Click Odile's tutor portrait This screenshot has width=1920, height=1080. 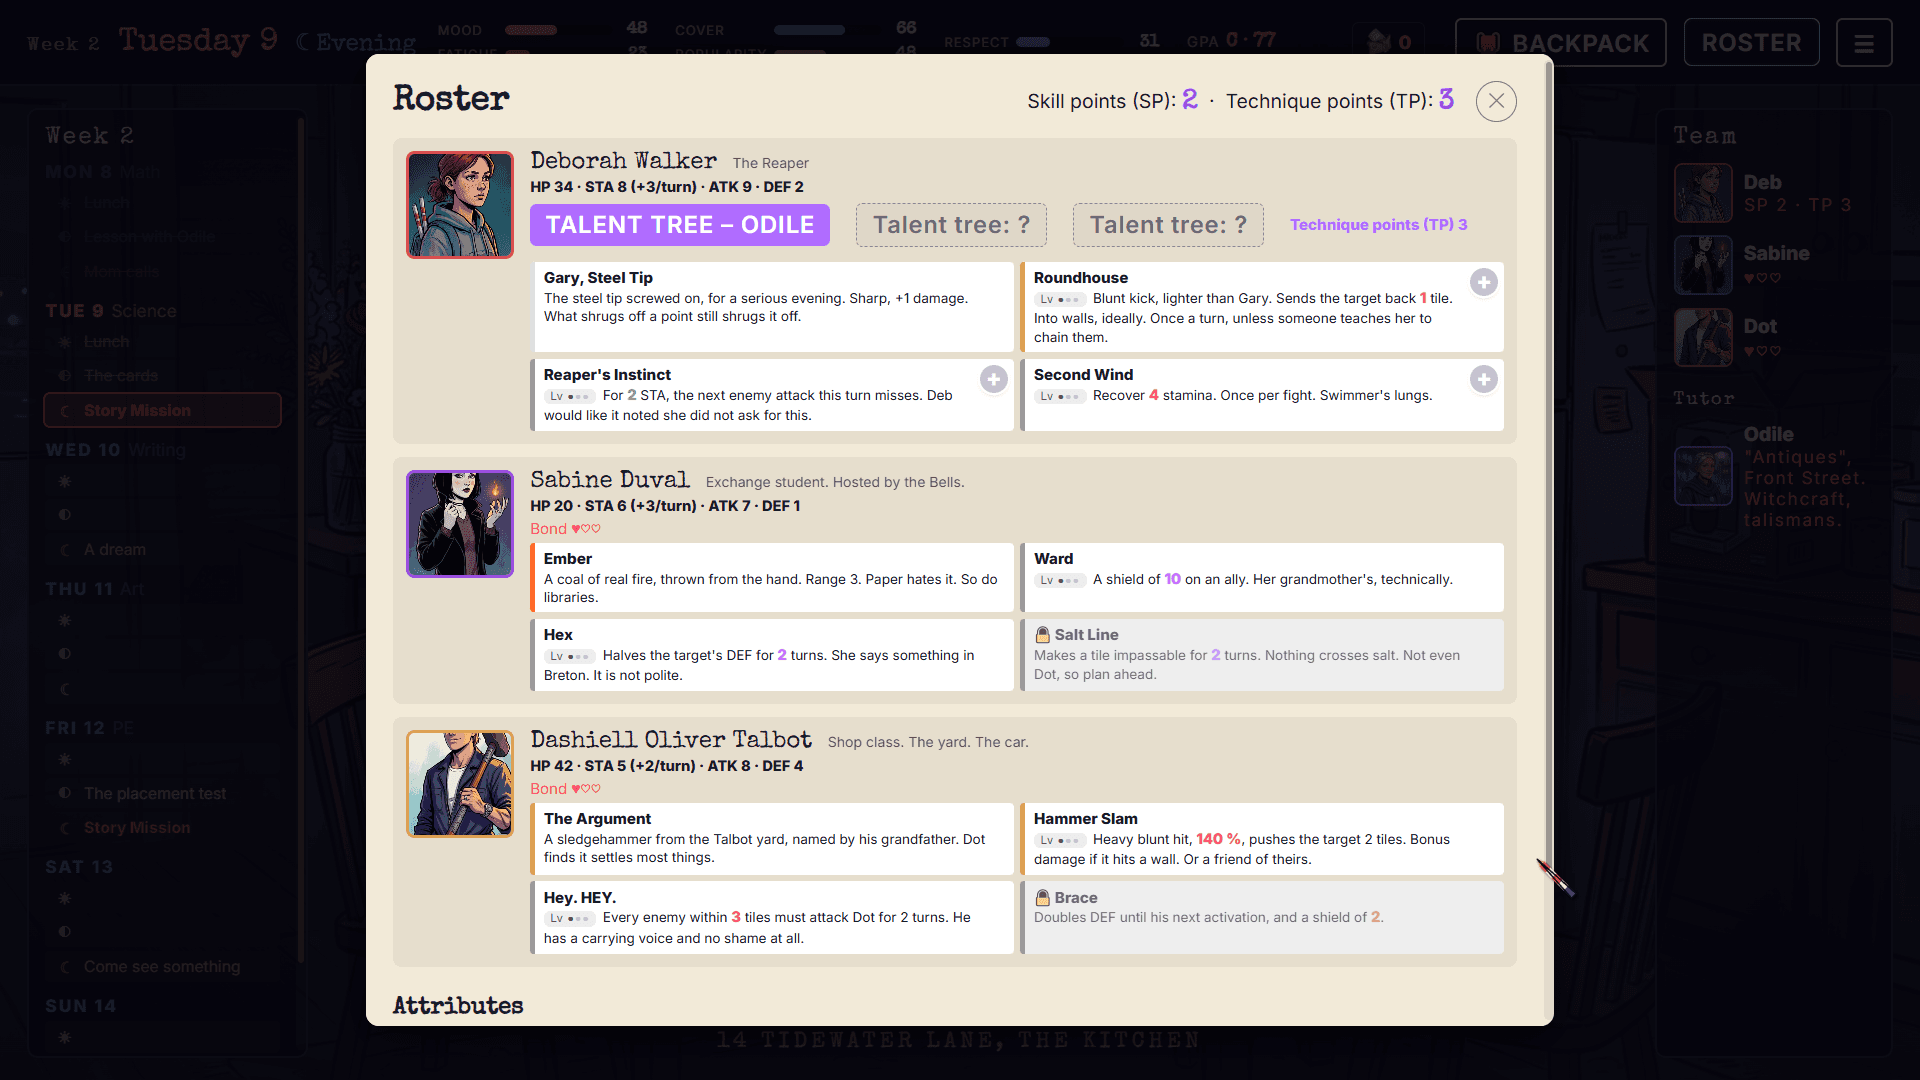(x=1703, y=476)
